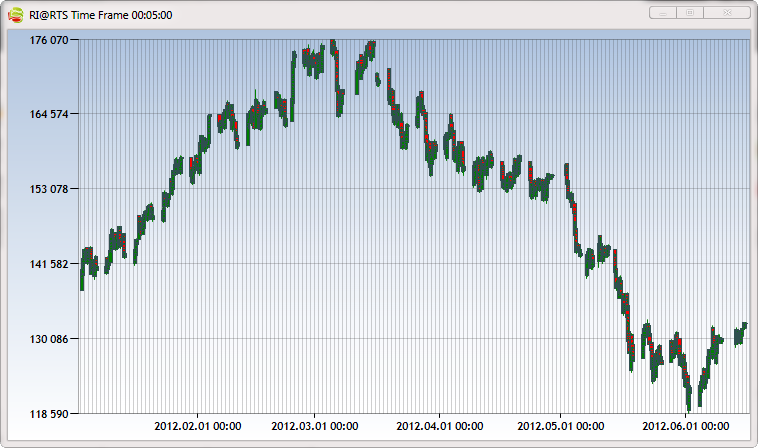
Task: Click the last candle at chart's right edge
Action: pyautogui.click(x=745, y=325)
